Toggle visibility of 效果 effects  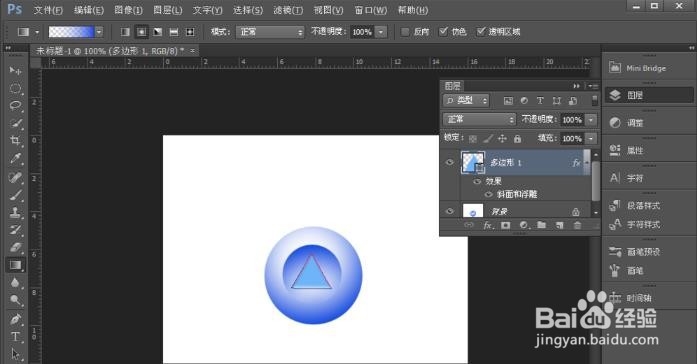pos(477,181)
